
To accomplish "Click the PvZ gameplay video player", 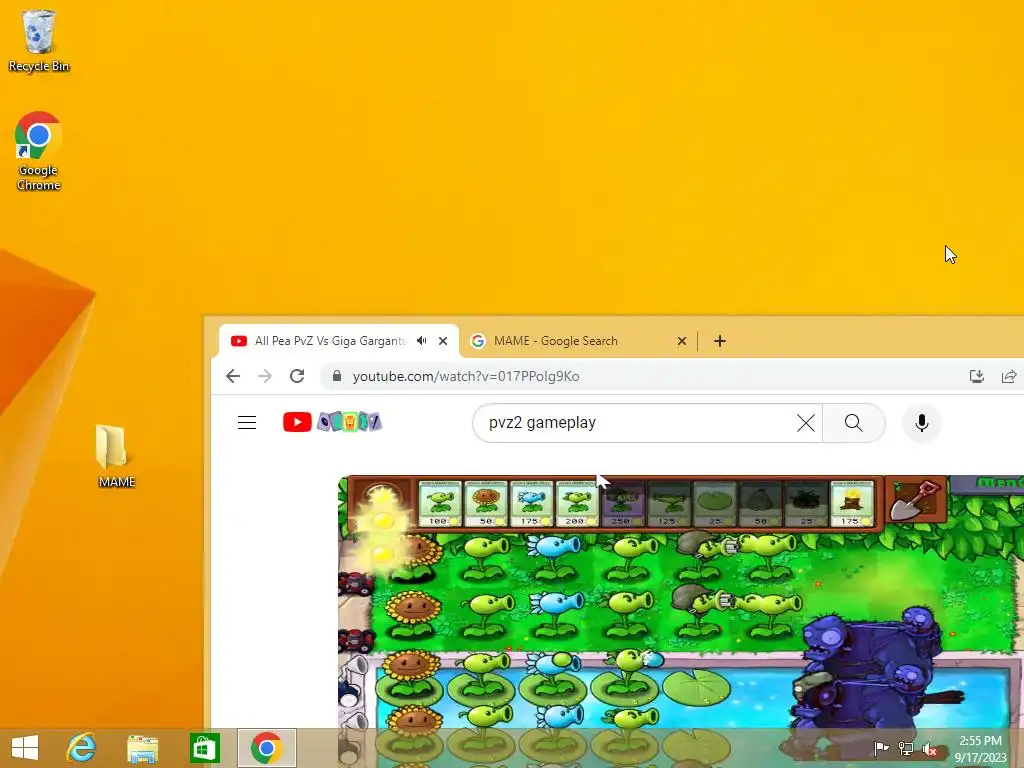I will 680,620.
